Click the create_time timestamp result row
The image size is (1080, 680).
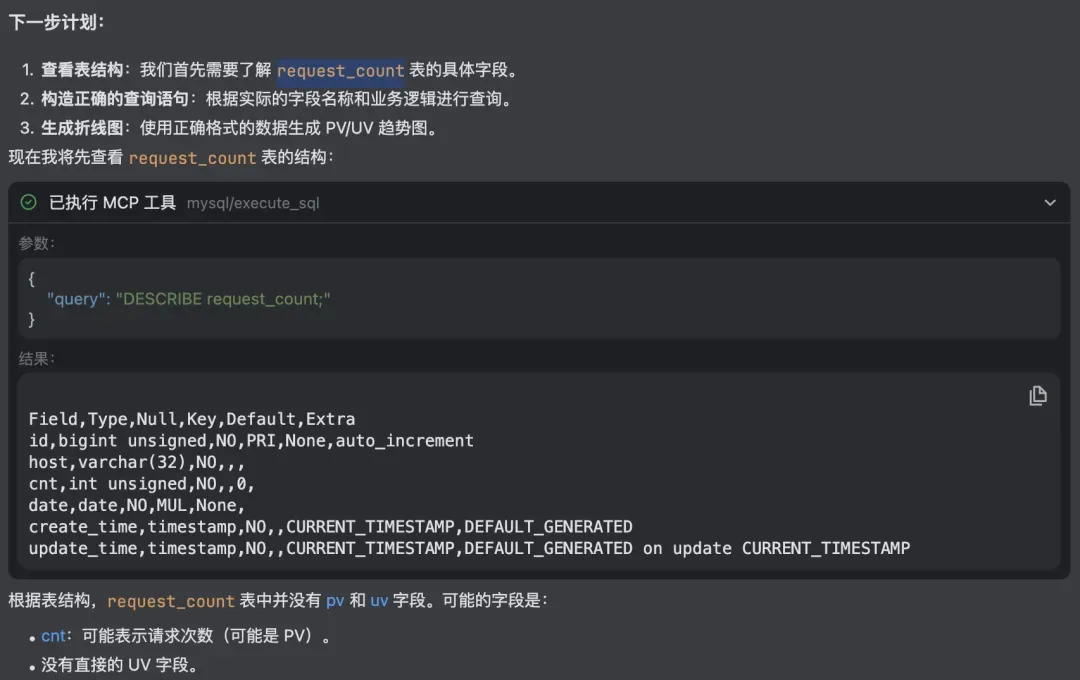[331, 527]
